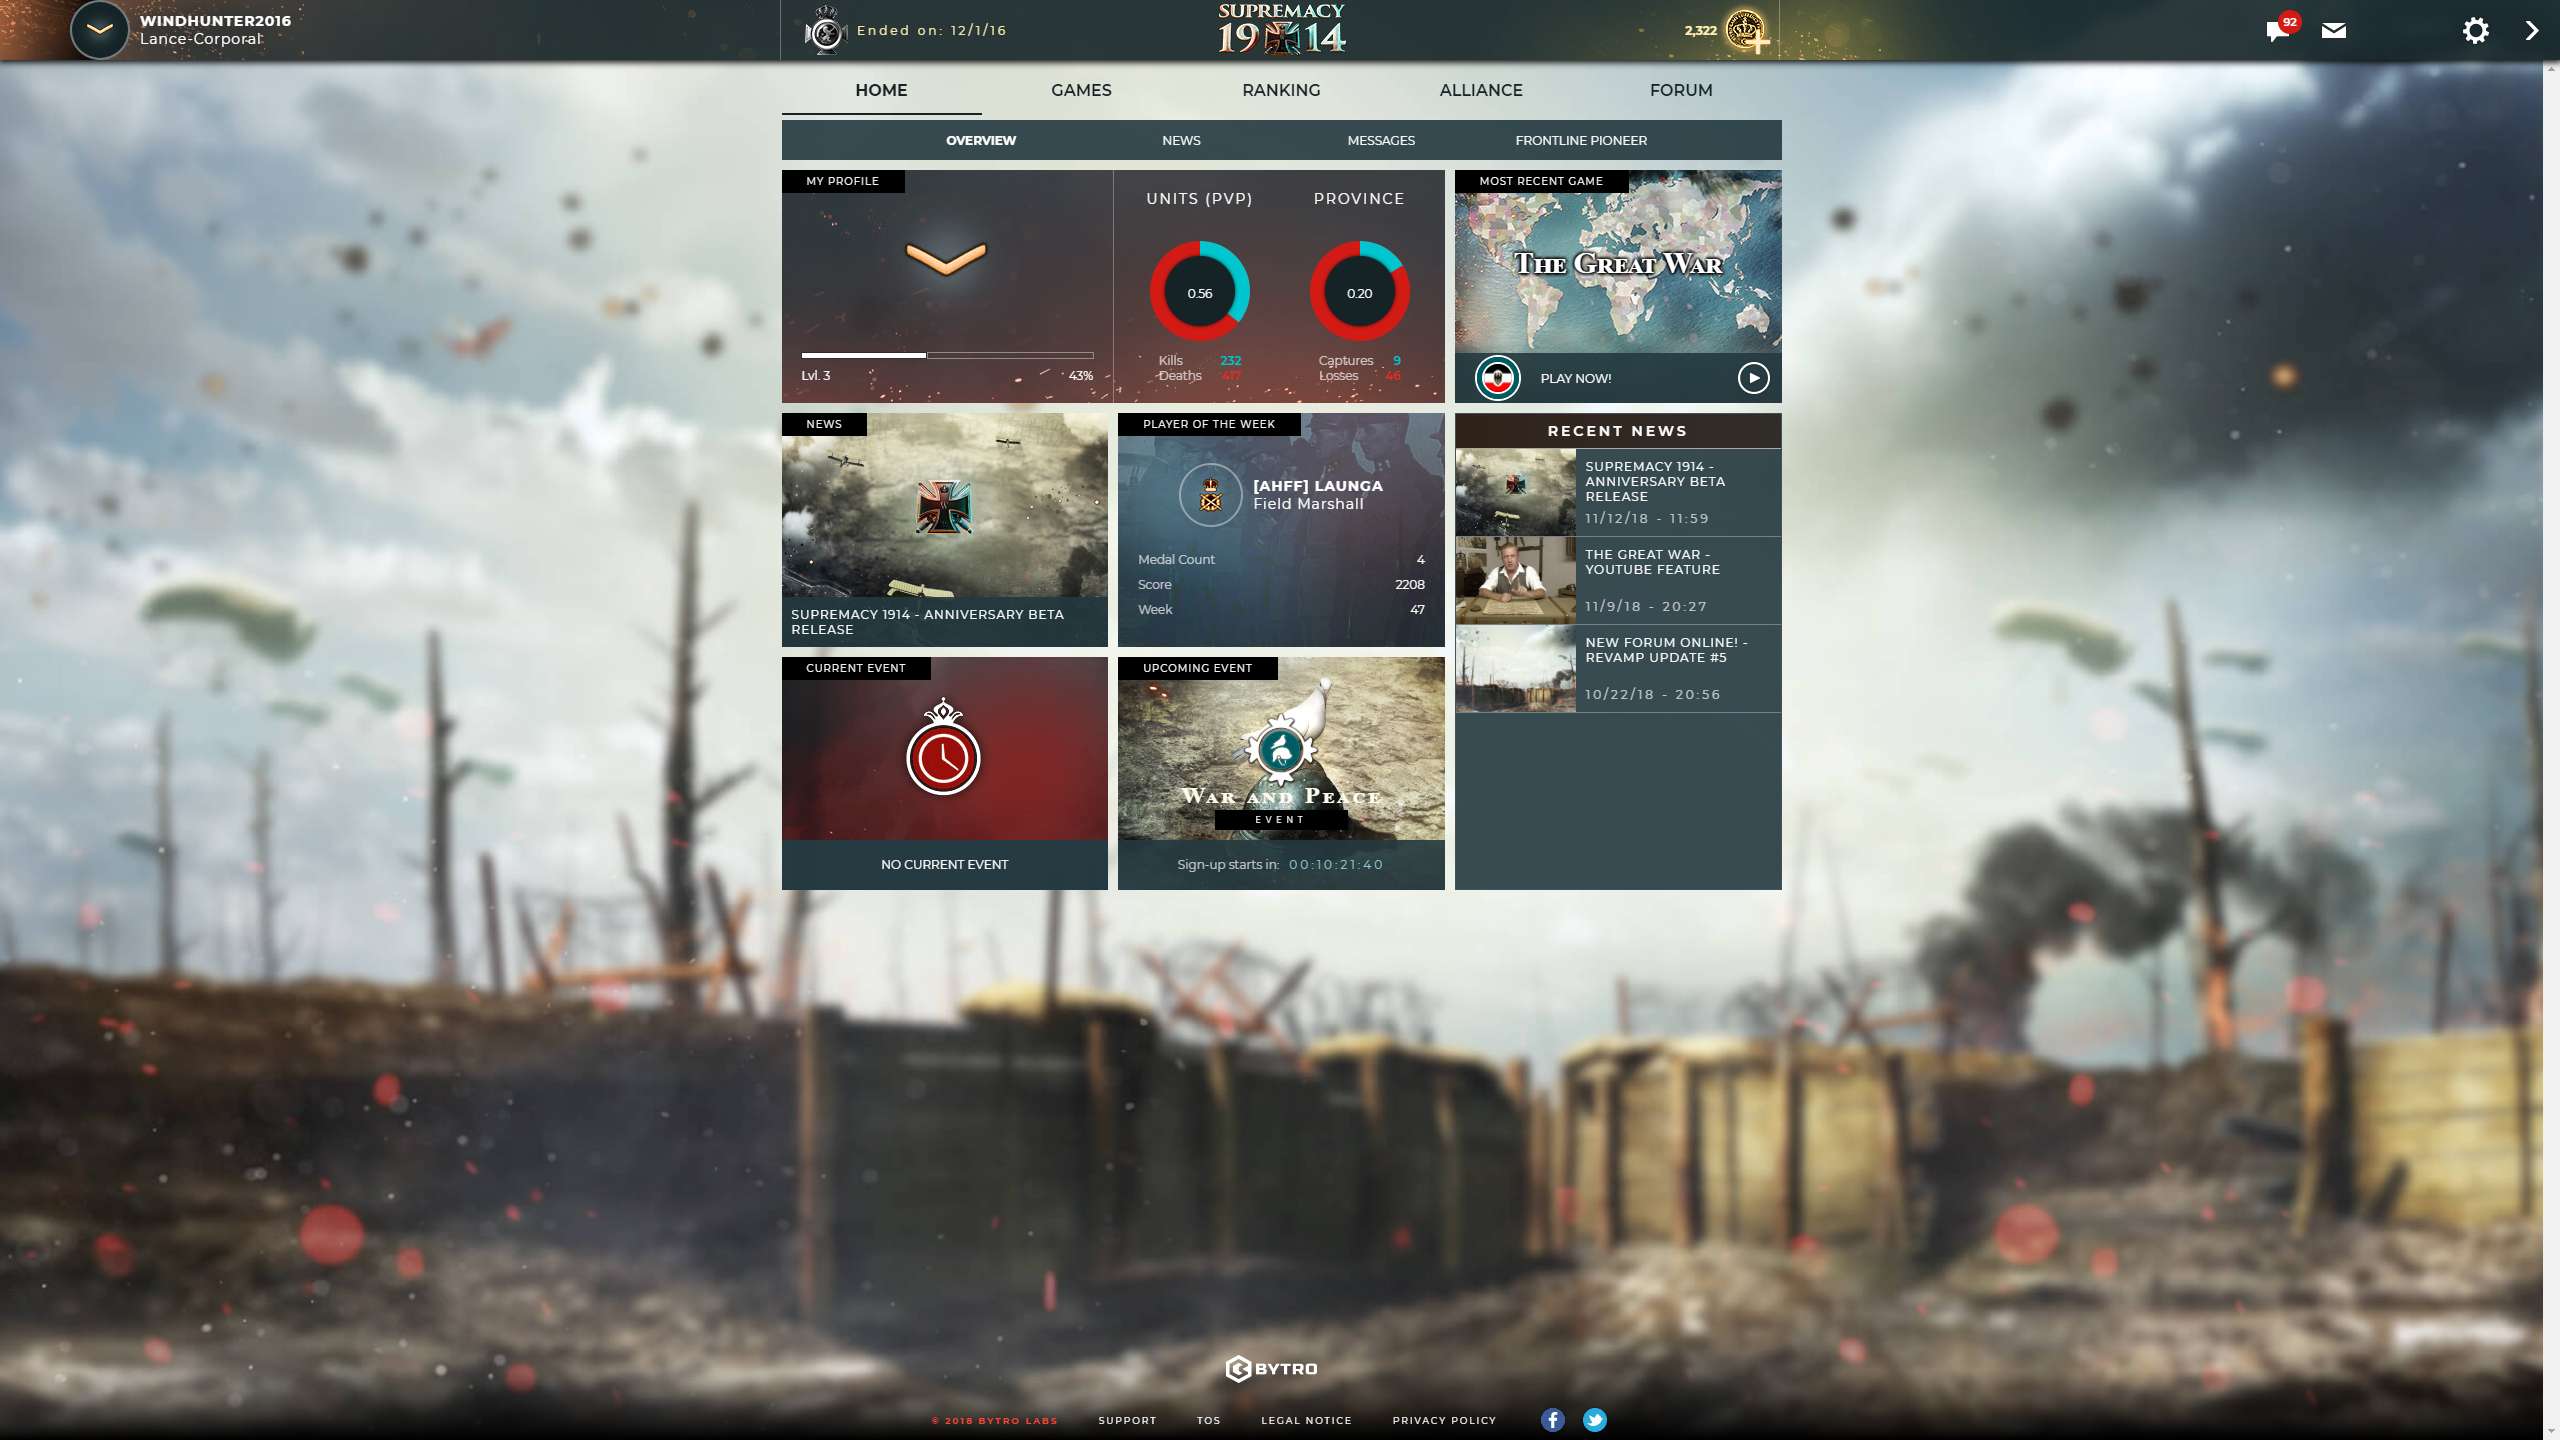Open the Twitter icon in footer
The height and width of the screenshot is (1440, 2560).
pos(1595,1420)
